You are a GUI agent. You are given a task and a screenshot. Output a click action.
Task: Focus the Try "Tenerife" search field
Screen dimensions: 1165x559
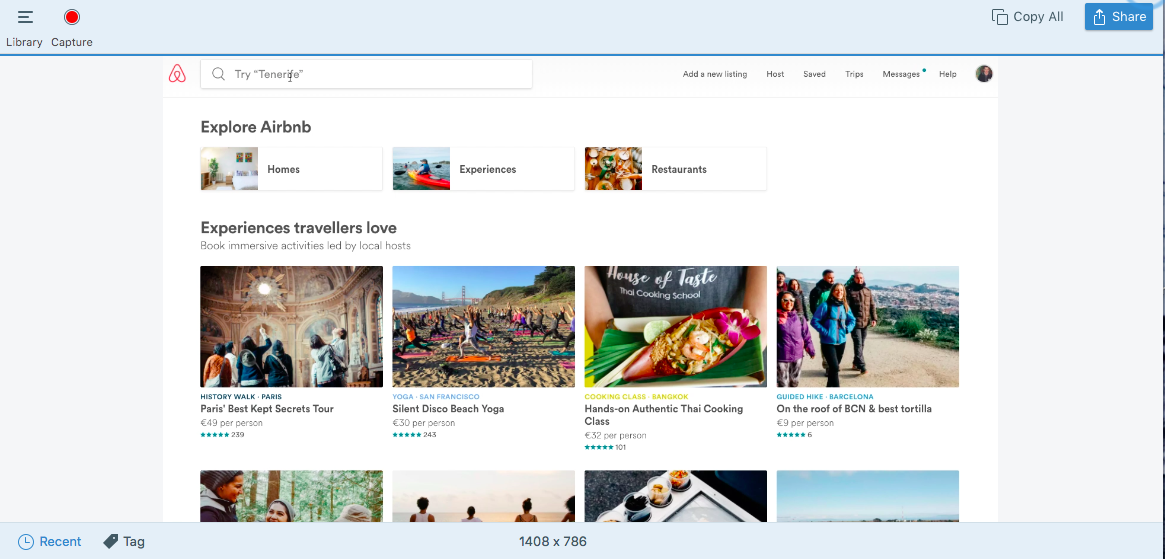coord(366,74)
